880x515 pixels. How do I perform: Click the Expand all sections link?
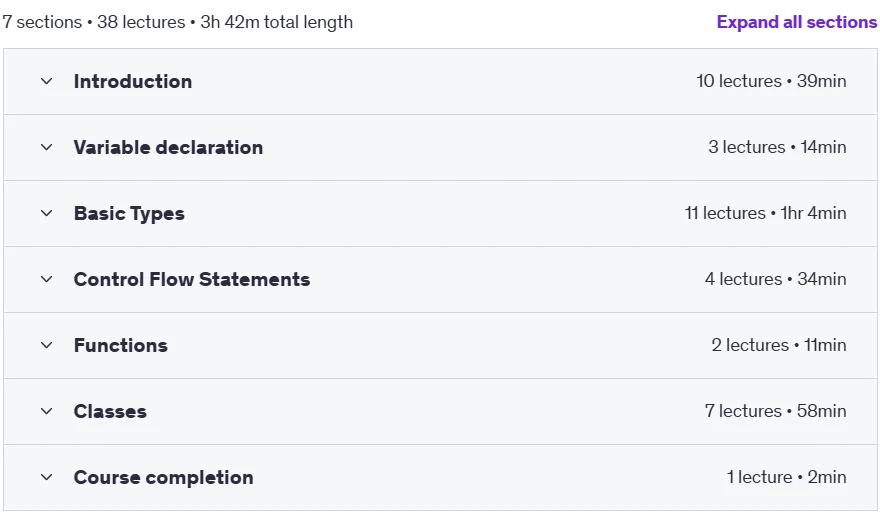click(x=796, y=22)
